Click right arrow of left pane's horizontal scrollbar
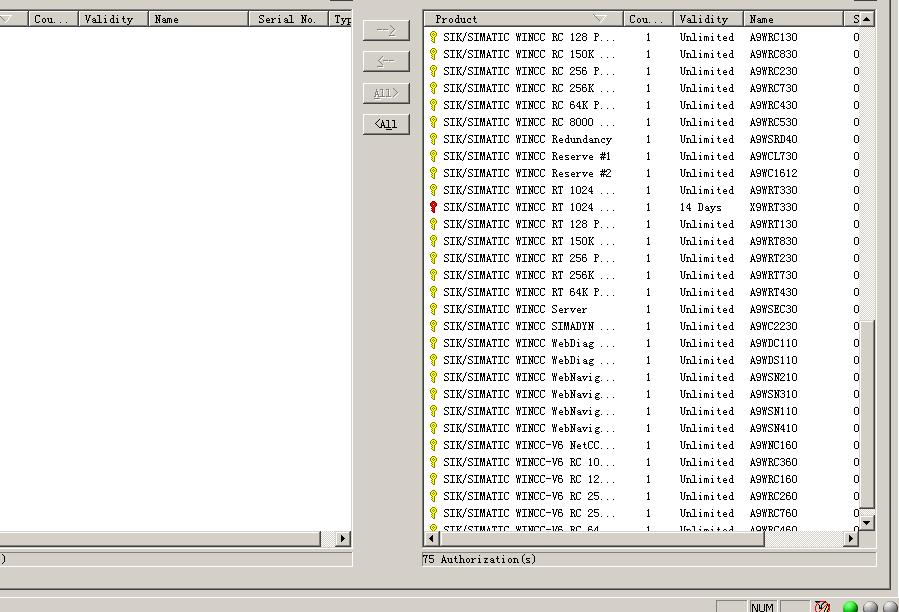 click(x=342, y=539)
